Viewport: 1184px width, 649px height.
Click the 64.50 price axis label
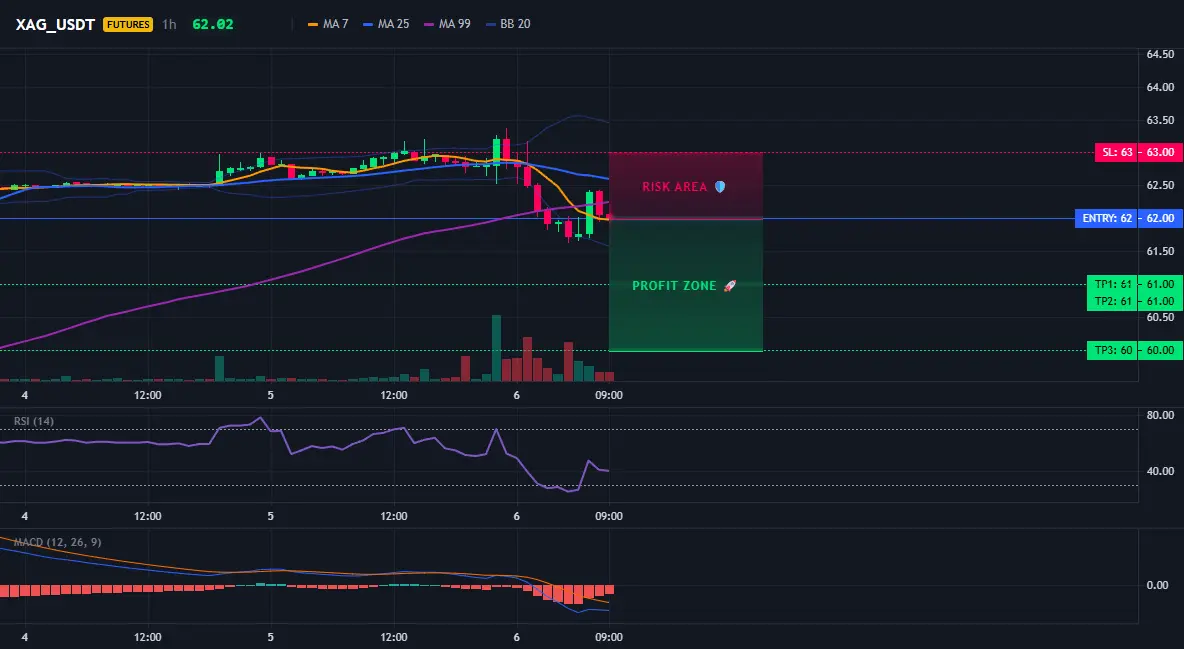tap(1160, 54)
